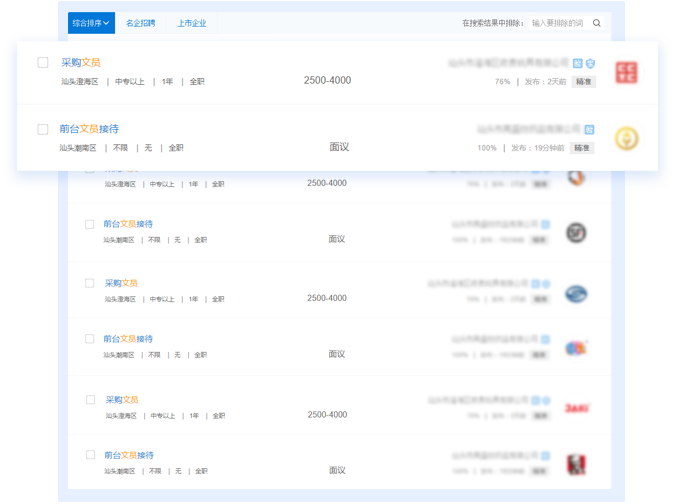Check the box in the KFC logo job row

(x=89, y=455)
